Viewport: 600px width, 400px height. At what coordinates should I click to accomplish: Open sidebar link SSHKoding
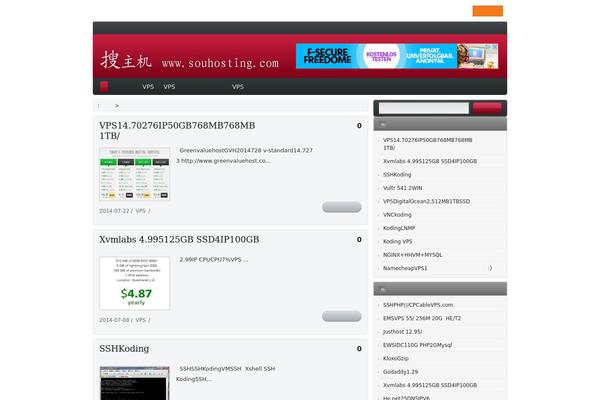[397, 175]
